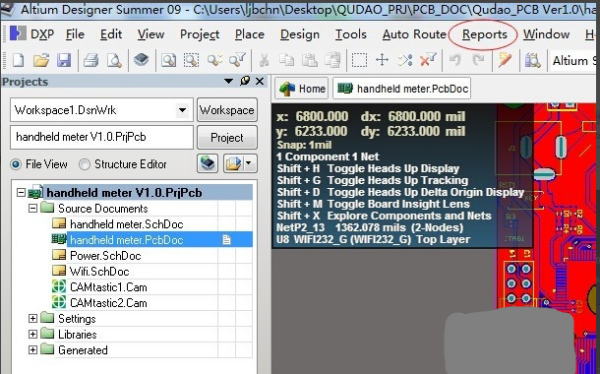Image resolution: width=600 pixels, height=374 pixels.
Task: Switch to the Home tab
Action: [302, 89]
